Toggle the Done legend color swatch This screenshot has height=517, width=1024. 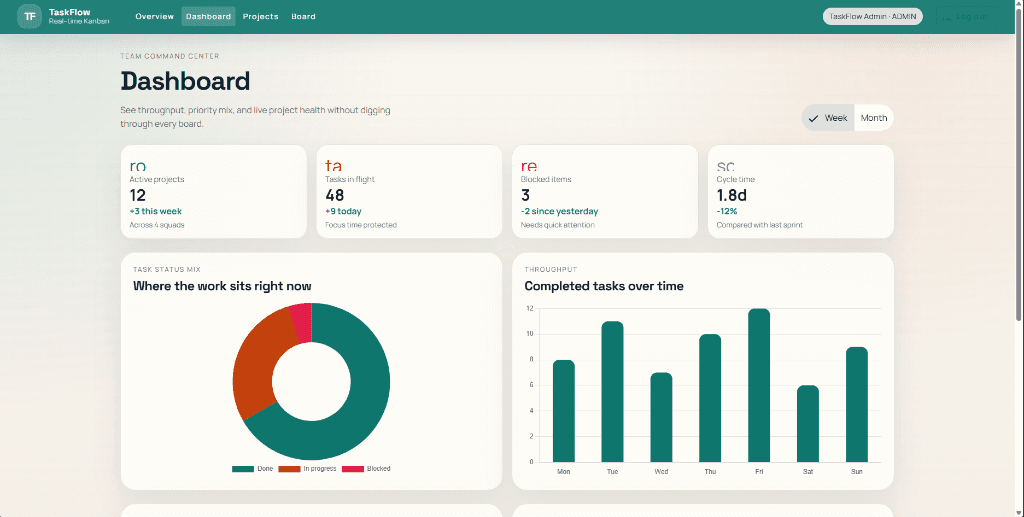243,469
